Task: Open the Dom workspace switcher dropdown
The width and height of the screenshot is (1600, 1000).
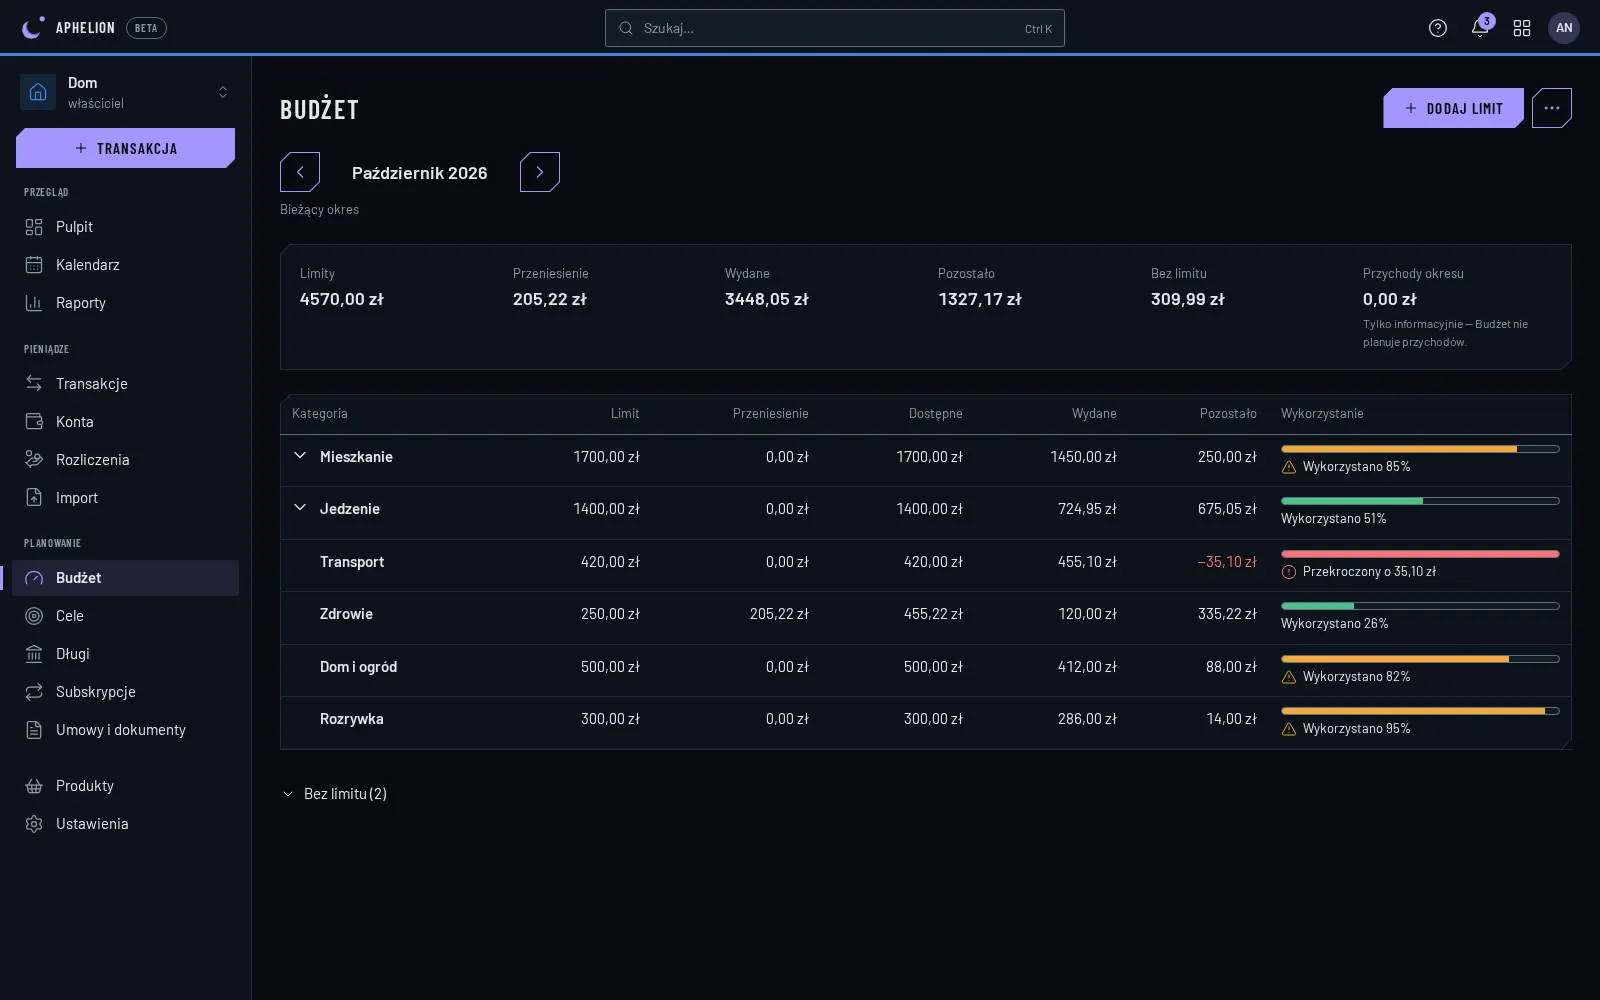Action: (x=126, y=92)
